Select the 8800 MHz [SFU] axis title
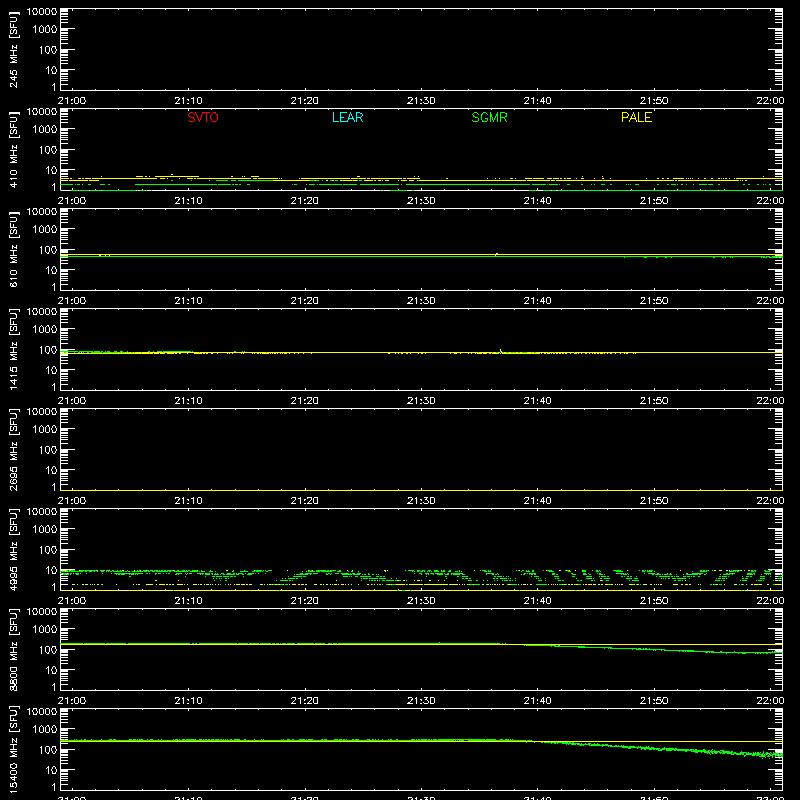The image size is (800, 800). click(x=13, y=649)
